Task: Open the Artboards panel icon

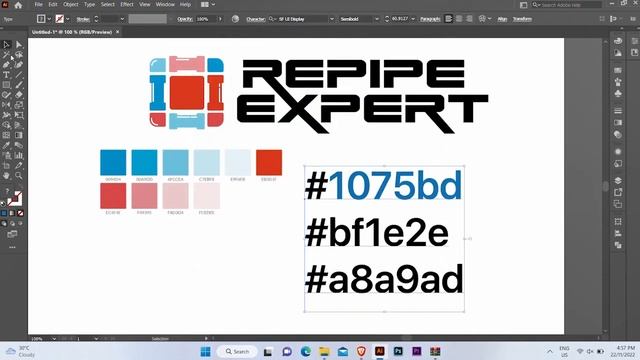Action: click(618, 204)
